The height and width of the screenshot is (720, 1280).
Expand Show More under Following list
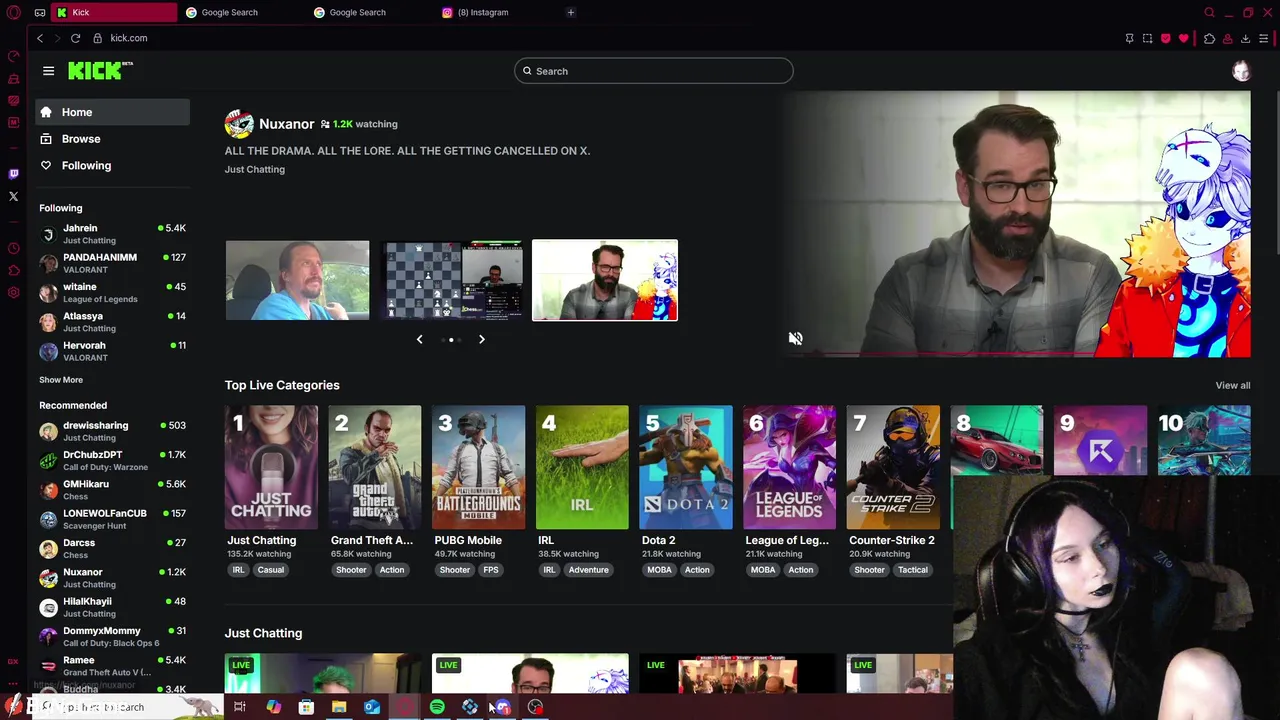coord(61,380)
